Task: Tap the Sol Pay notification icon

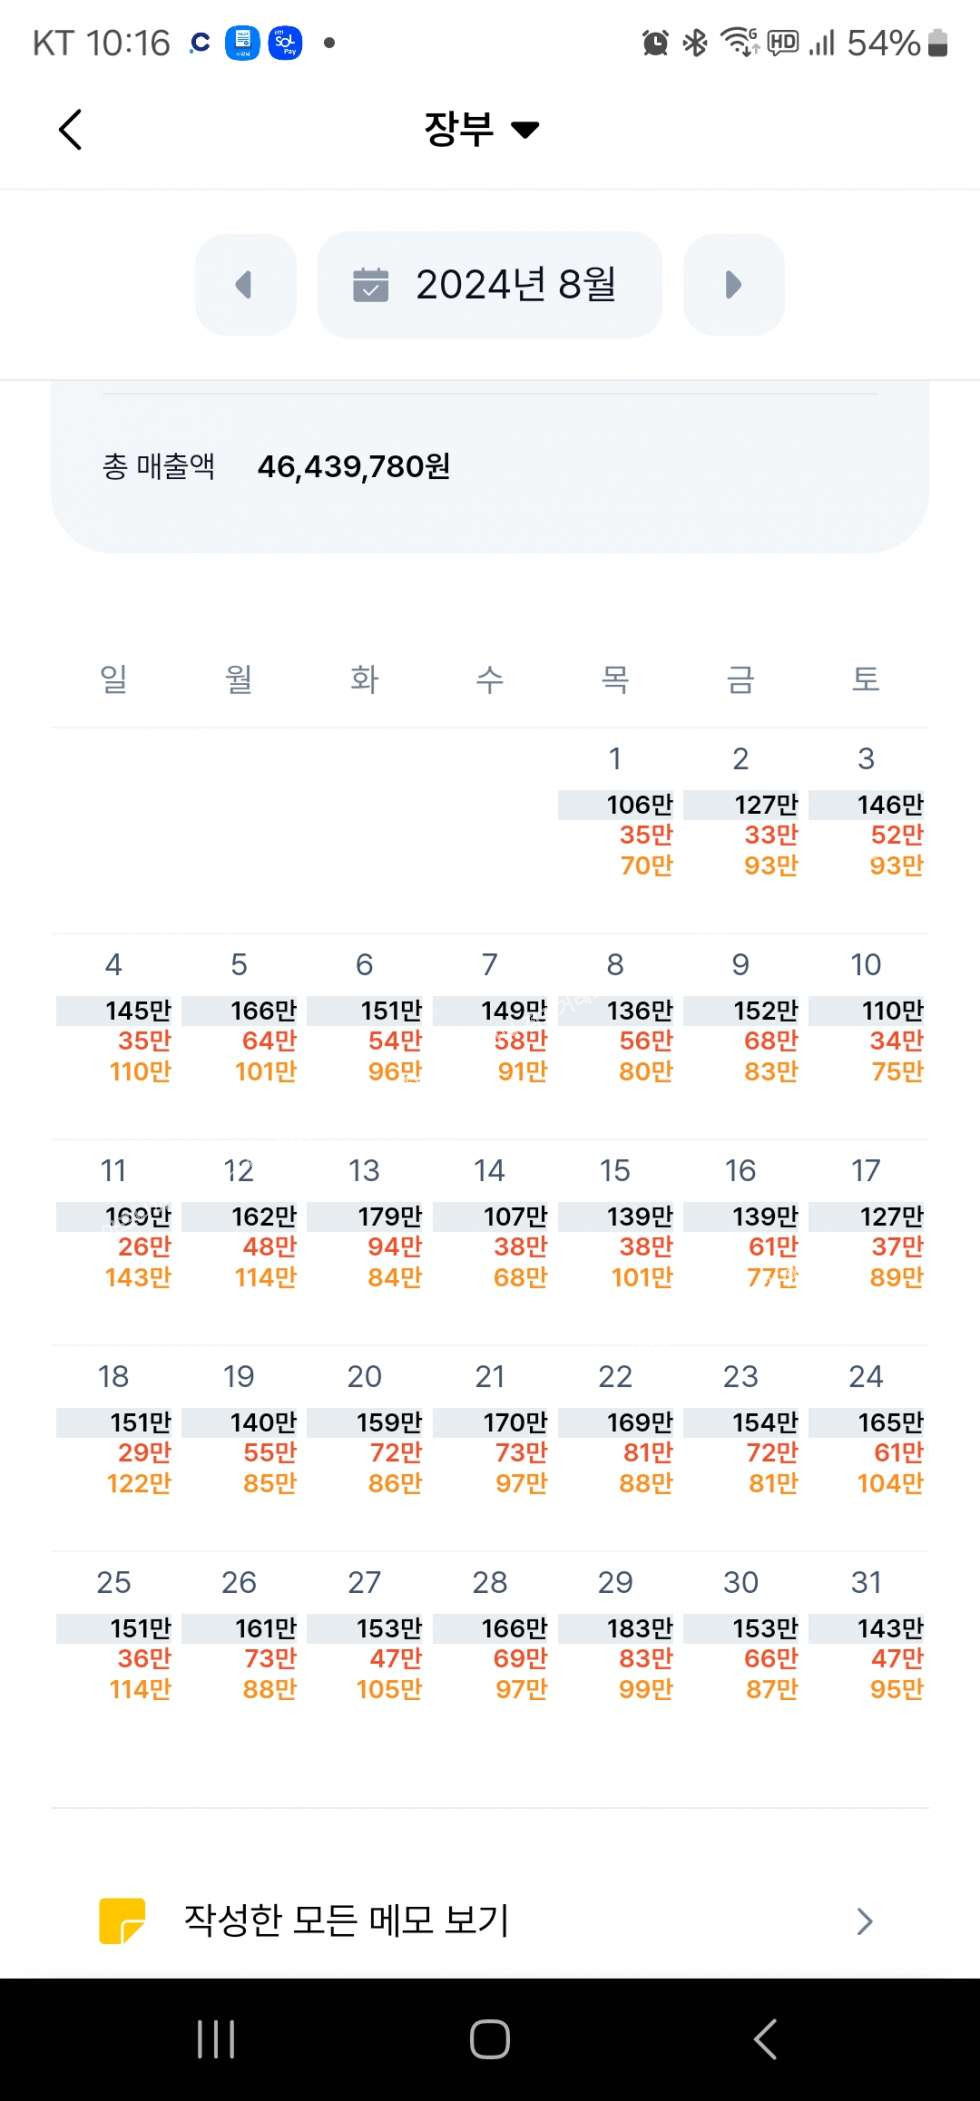Action: [x=285, y=43]
